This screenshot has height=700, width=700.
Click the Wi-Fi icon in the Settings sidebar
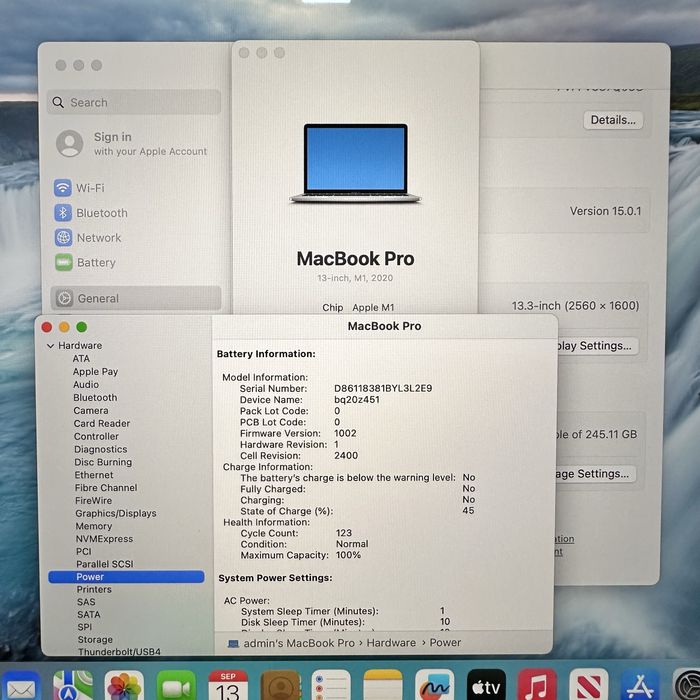point(63,188)
